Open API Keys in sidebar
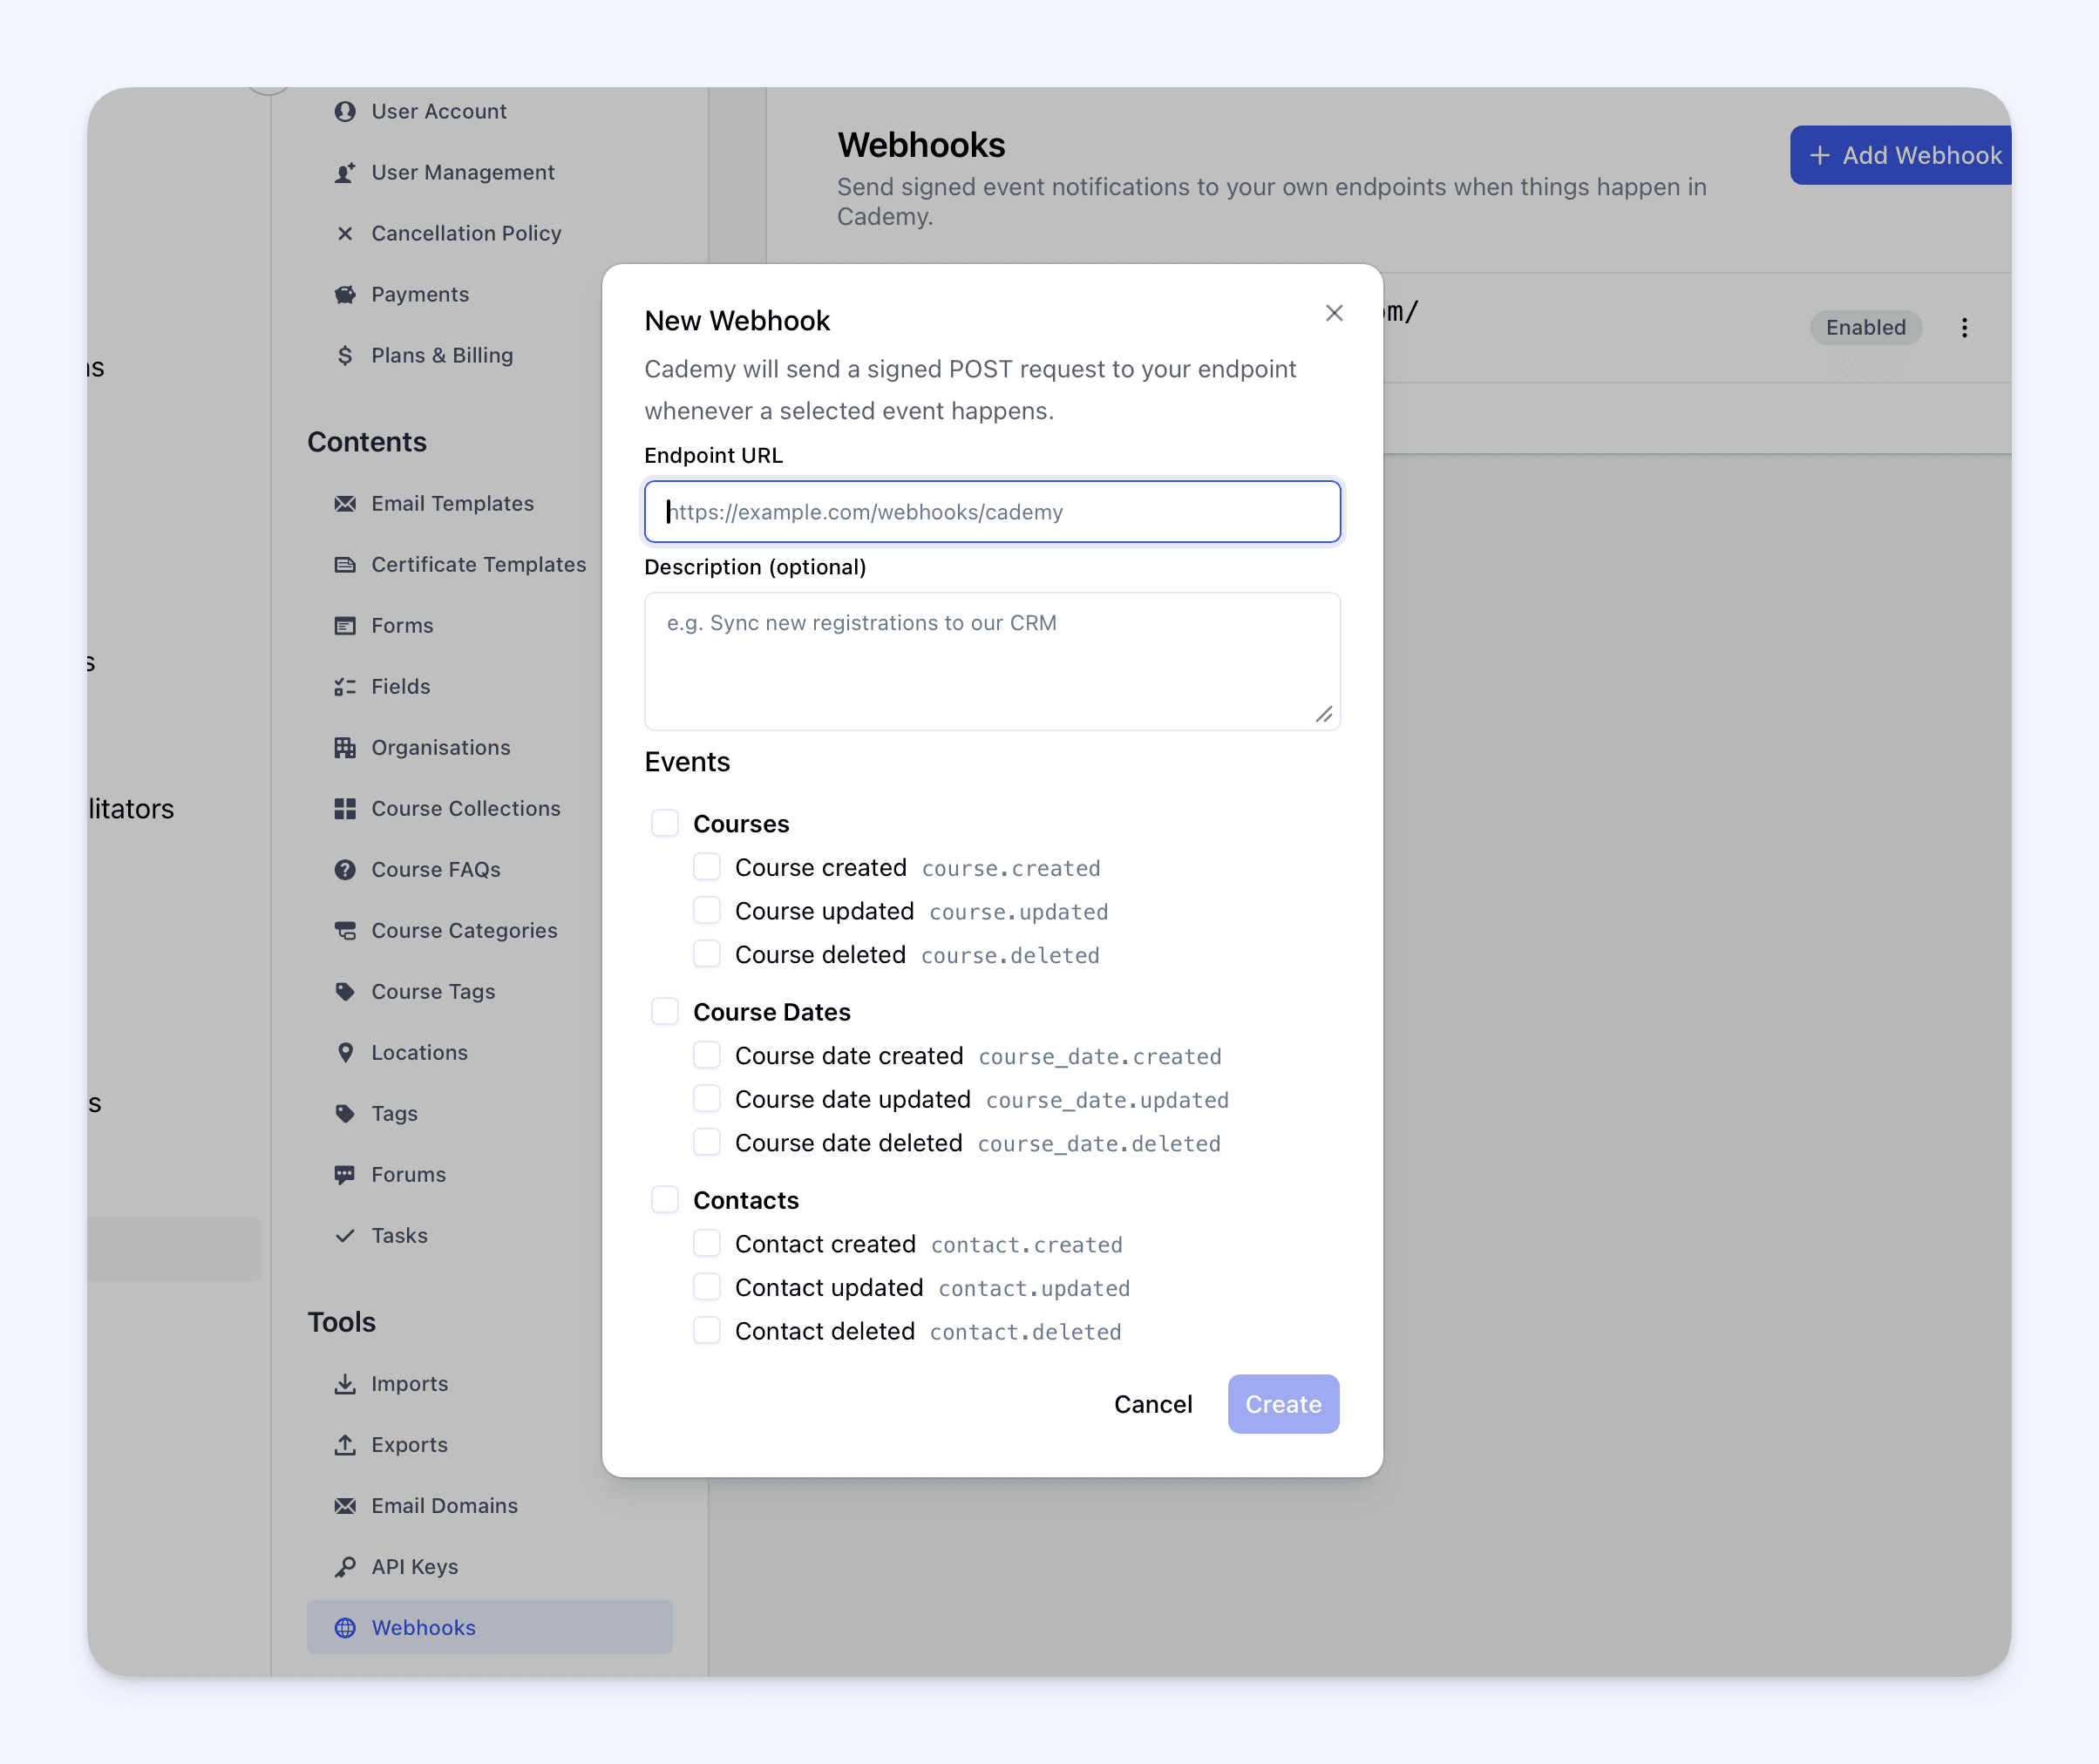The image size is (2099, 1764). click(x=414, y=1566)
